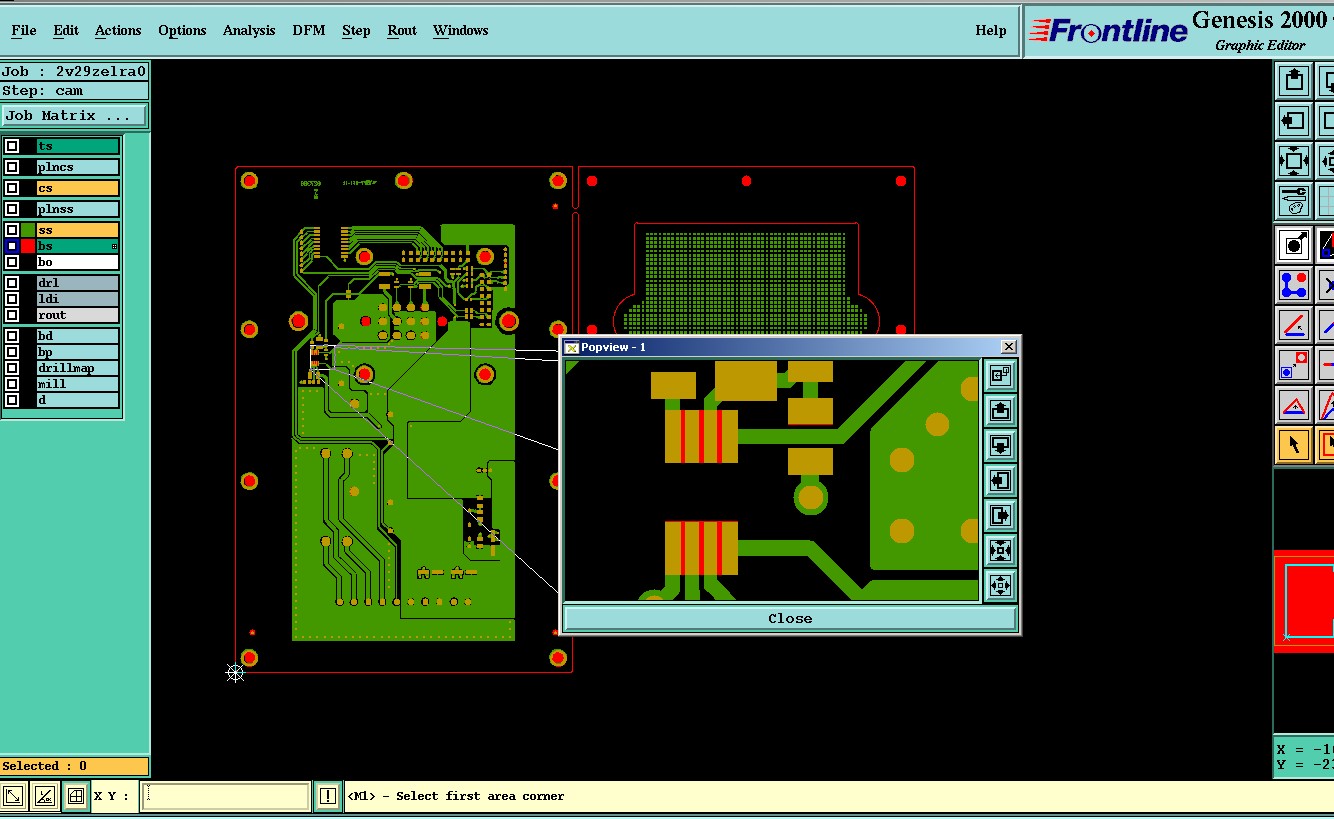This screenshot has width=1334, height=819.
Task: Toggle display checkbox for ss layer
Action: click(12, 230)
